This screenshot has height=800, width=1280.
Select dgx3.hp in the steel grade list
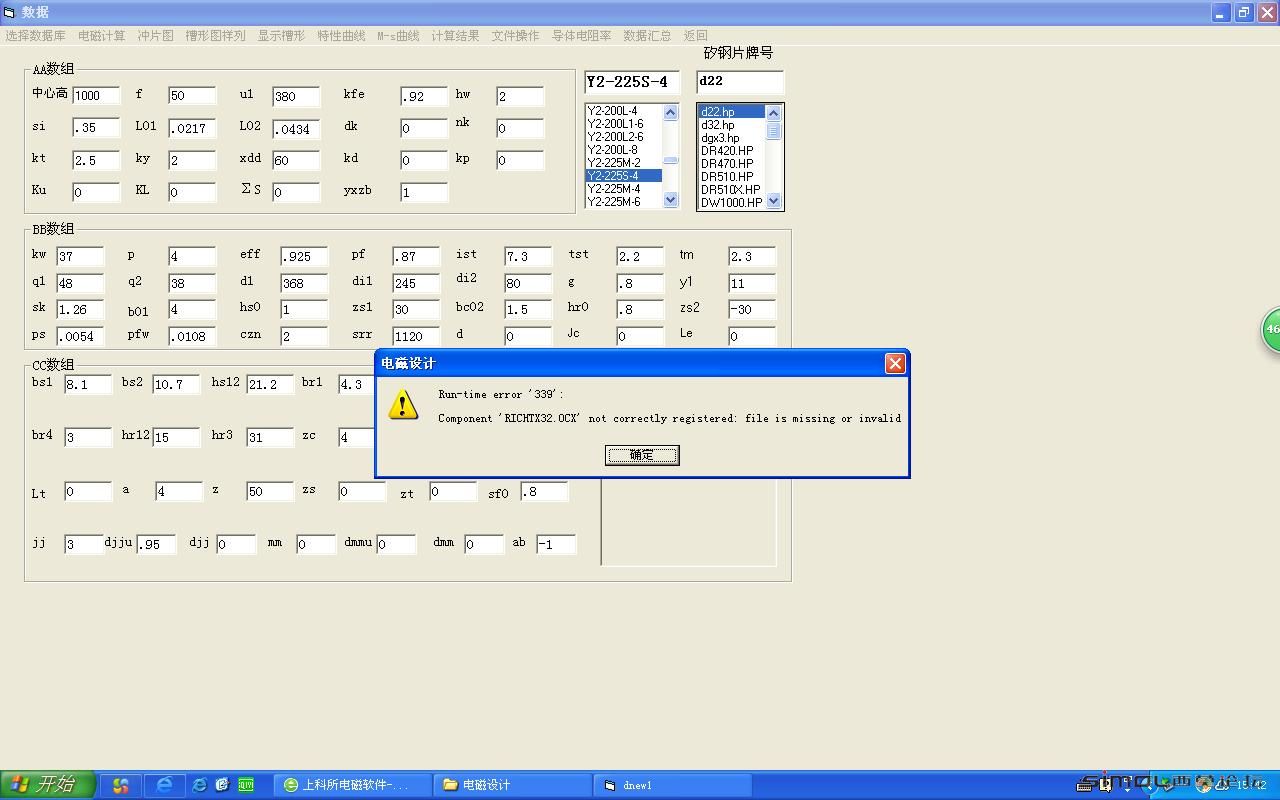[731, 138]
